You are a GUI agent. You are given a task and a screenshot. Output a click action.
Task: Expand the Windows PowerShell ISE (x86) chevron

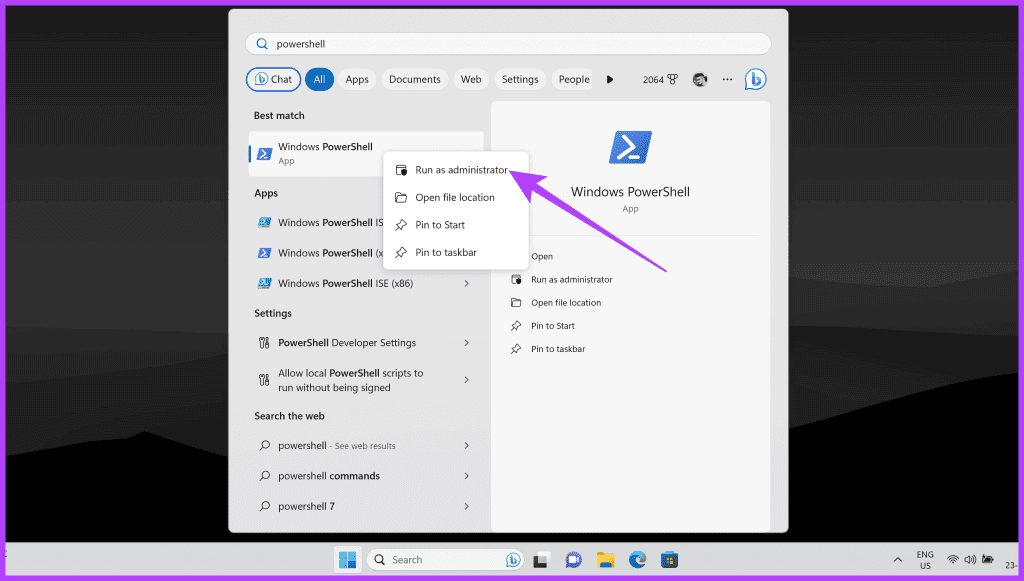[x=466, y=283]
